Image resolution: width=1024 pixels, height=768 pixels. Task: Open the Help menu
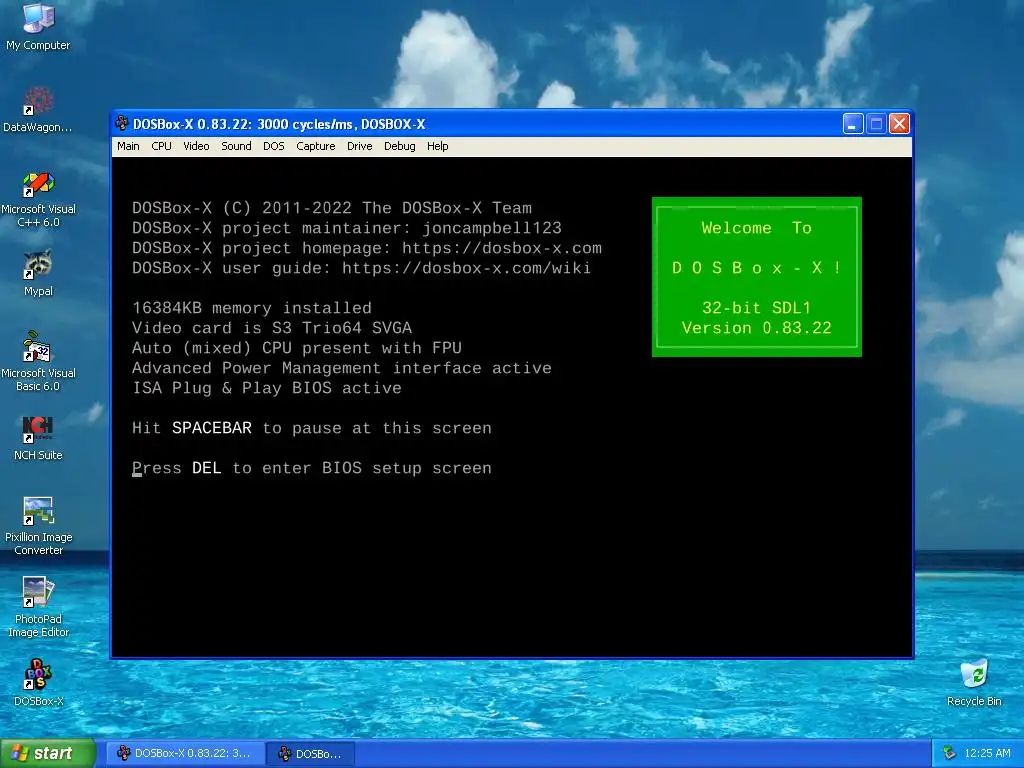tap(438, 146)
